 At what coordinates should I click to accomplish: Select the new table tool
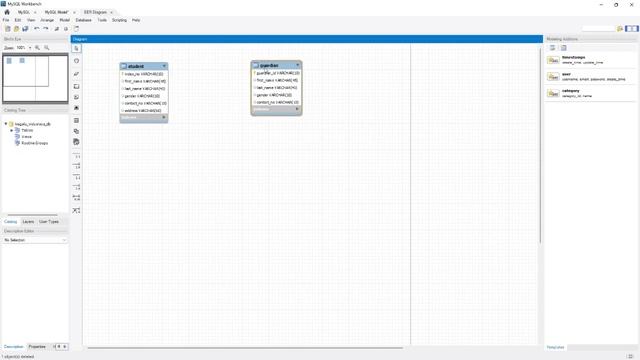(76, 120)
